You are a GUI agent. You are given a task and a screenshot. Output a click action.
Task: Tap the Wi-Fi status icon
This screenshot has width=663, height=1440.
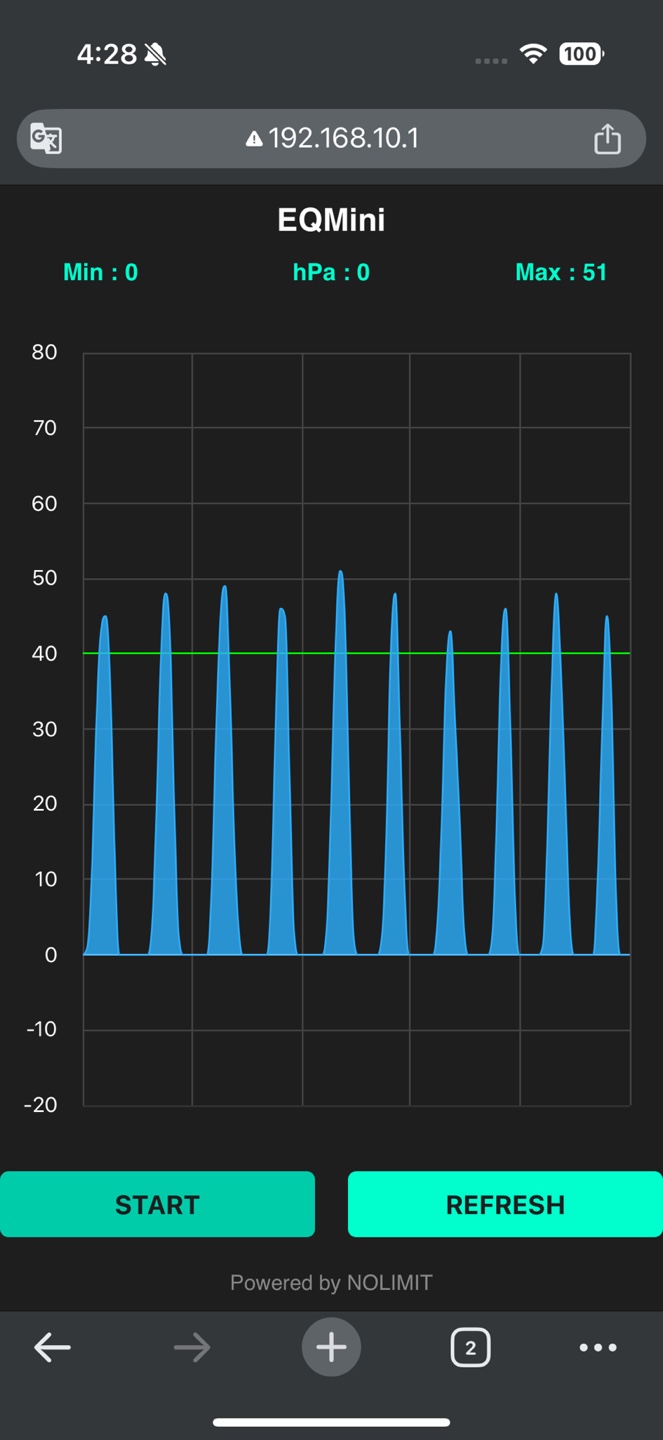pos(534,54)
